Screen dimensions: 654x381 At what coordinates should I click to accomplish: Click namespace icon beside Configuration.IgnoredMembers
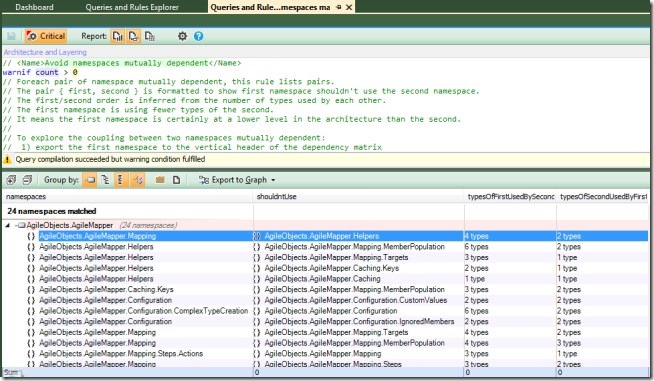click(257, 322)
